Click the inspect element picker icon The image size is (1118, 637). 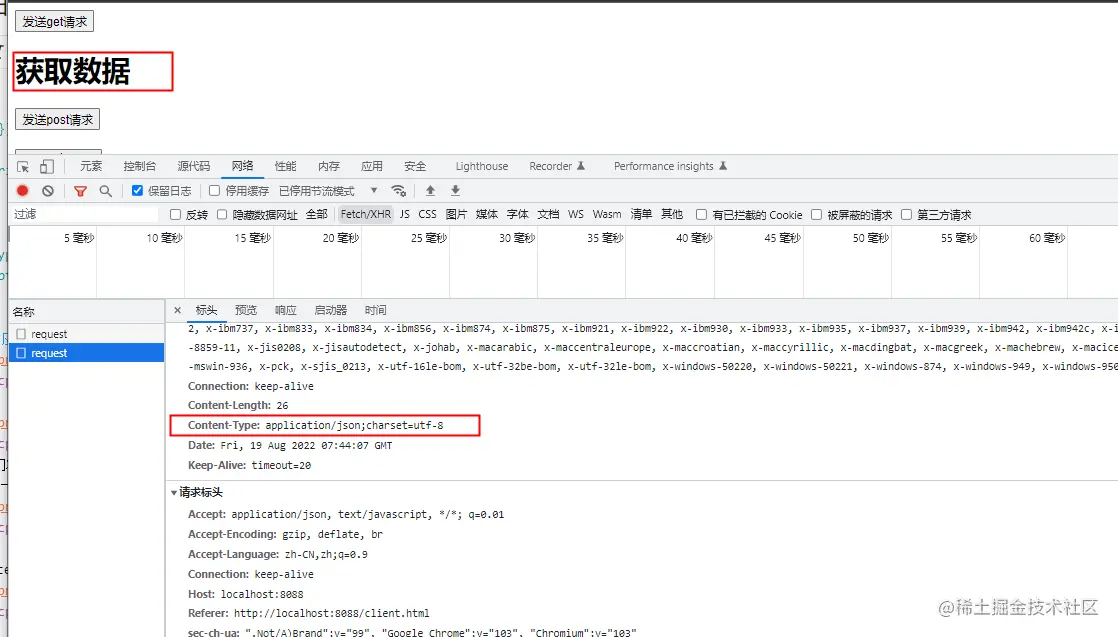click(23, 167)
